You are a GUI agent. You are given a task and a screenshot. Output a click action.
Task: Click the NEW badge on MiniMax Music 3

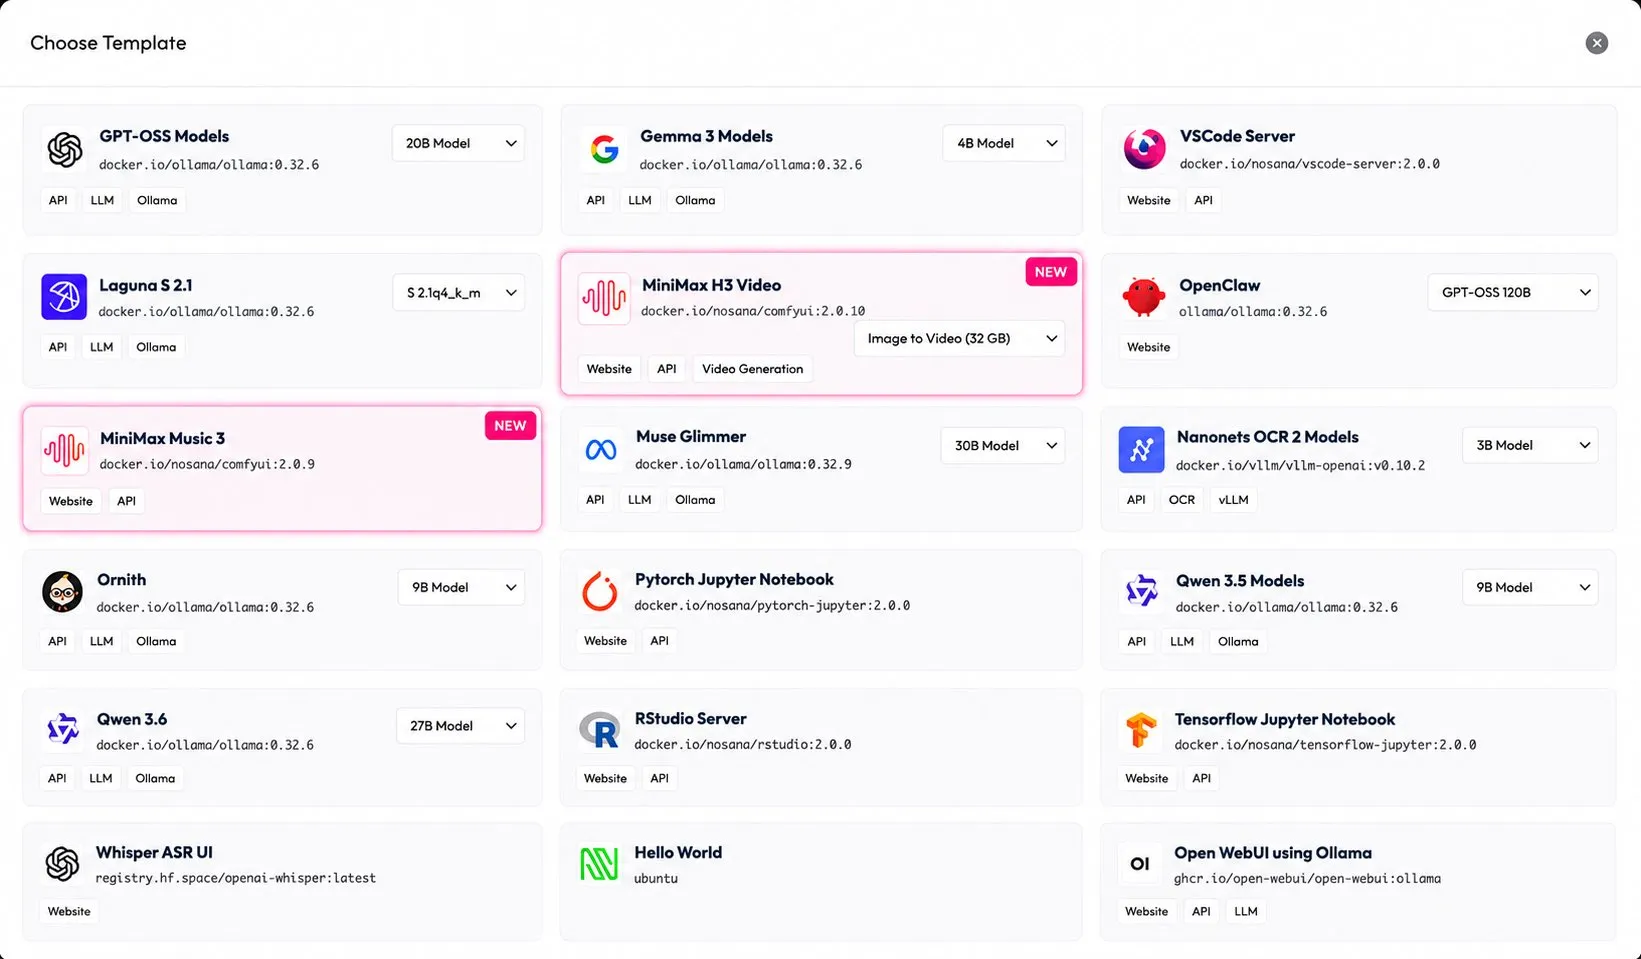(x=510, y=425)
